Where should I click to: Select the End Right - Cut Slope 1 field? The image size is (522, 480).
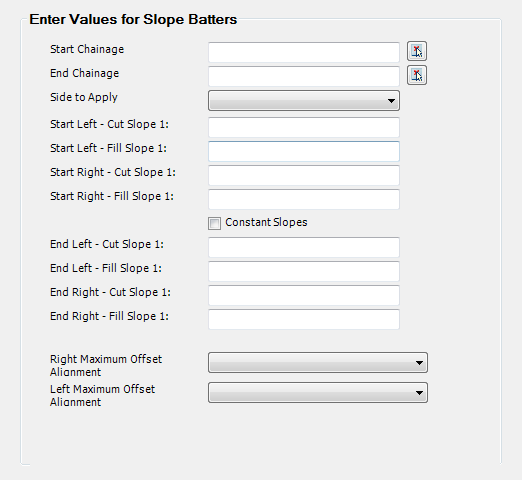coord(304,295)
